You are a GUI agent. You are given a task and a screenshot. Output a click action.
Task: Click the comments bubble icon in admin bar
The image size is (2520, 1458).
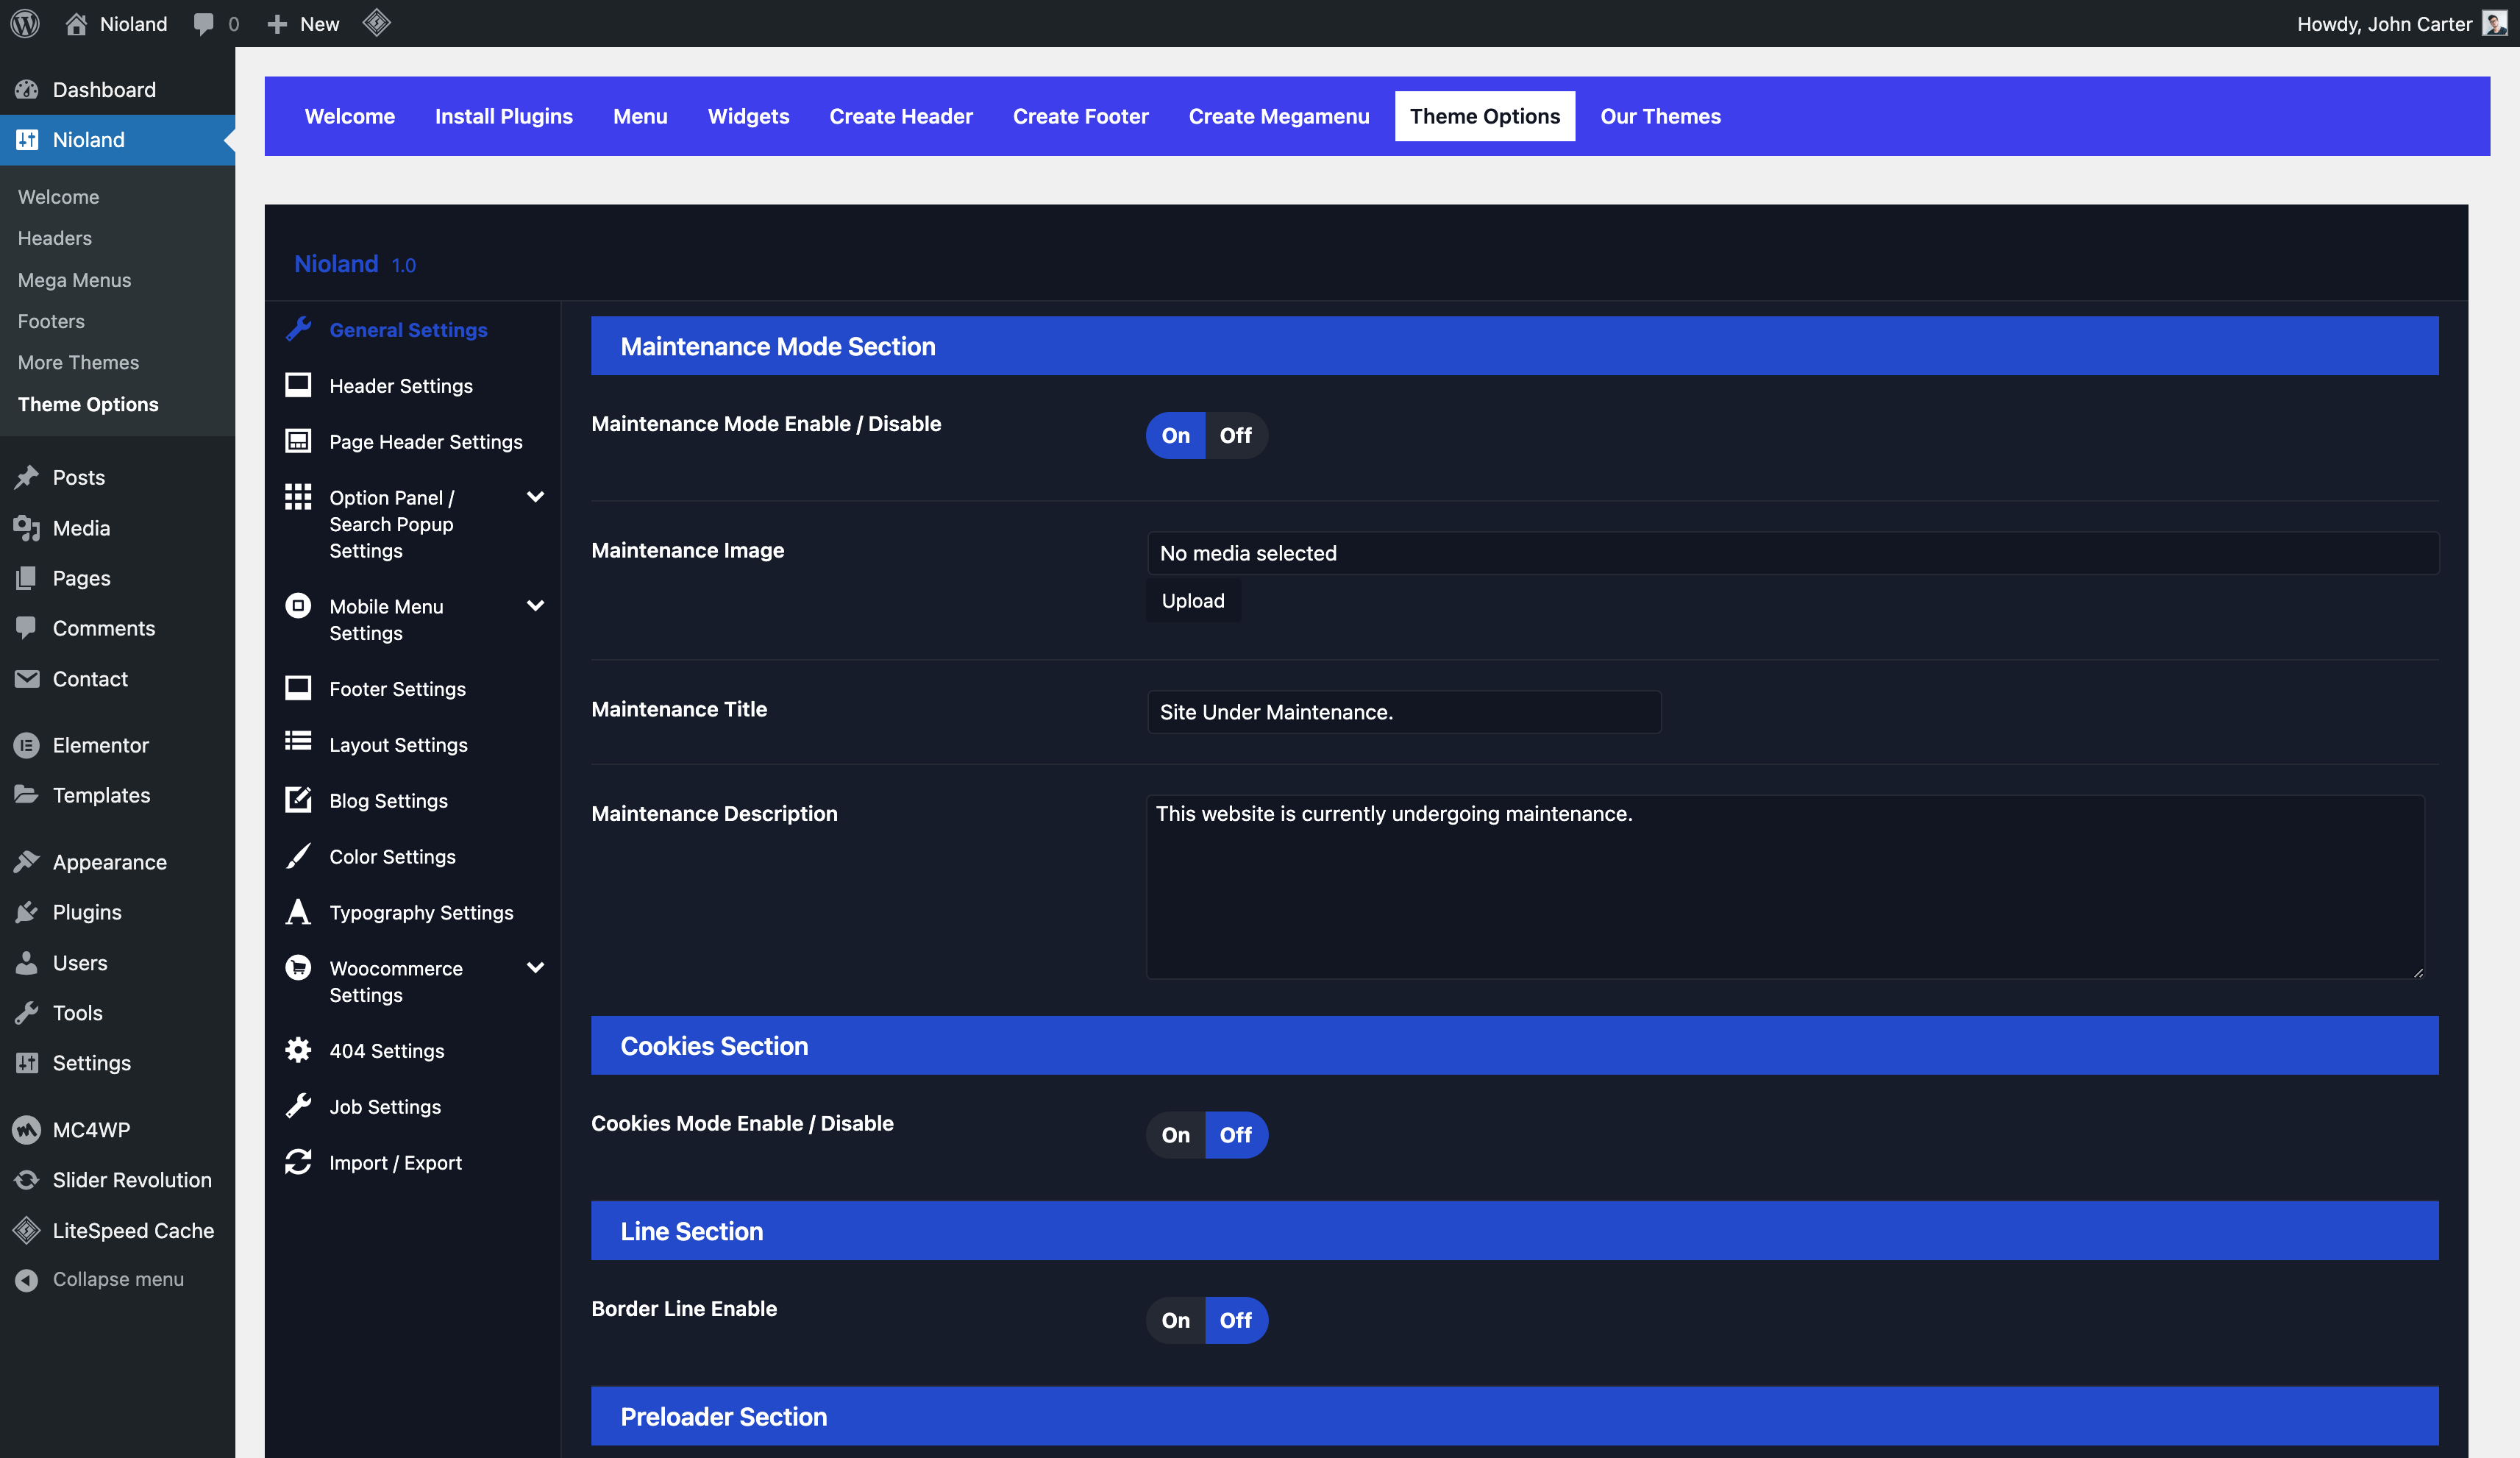tap(204, 23)
